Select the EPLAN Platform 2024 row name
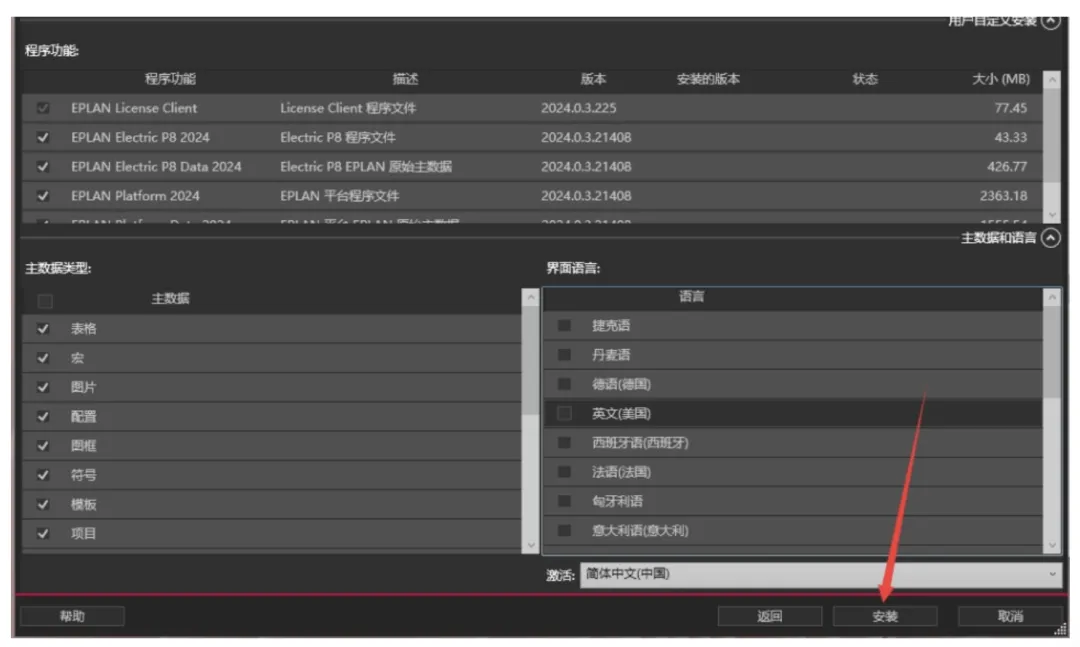The image size is (1080, 647). [x=136, y=196]
